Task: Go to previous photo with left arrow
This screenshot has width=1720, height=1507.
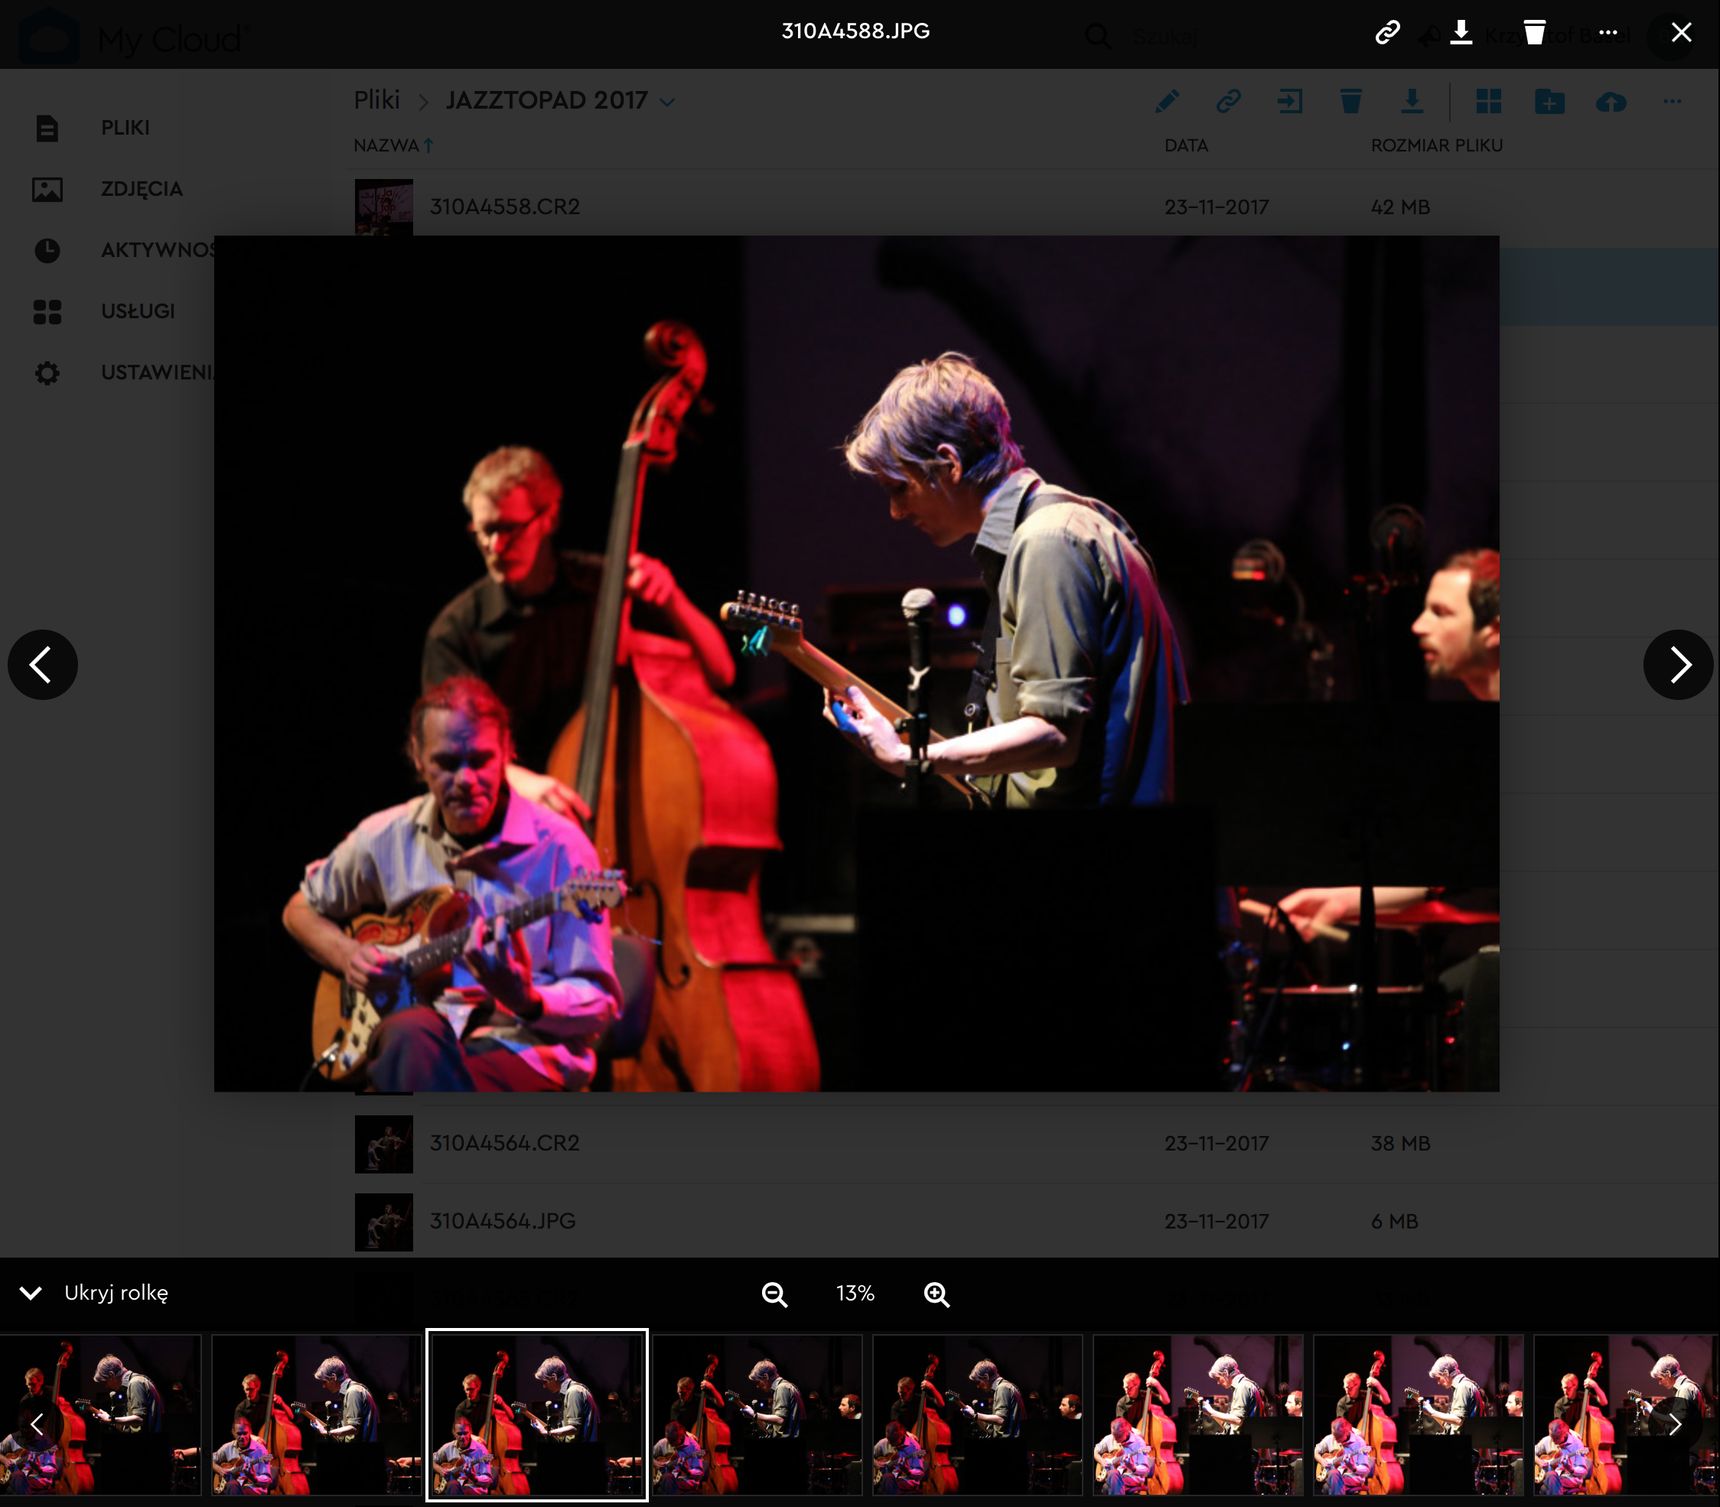Action: pyautogui.click(x=42, y=664)
